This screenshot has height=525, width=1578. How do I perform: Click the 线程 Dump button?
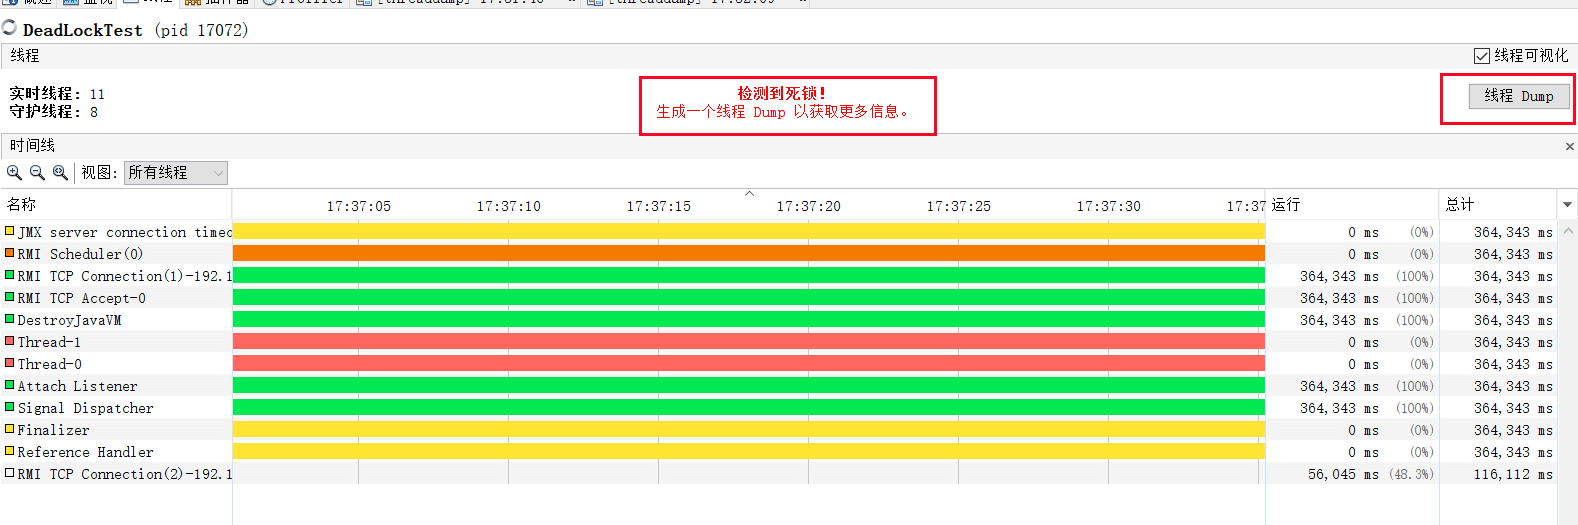click(1519, 96)
